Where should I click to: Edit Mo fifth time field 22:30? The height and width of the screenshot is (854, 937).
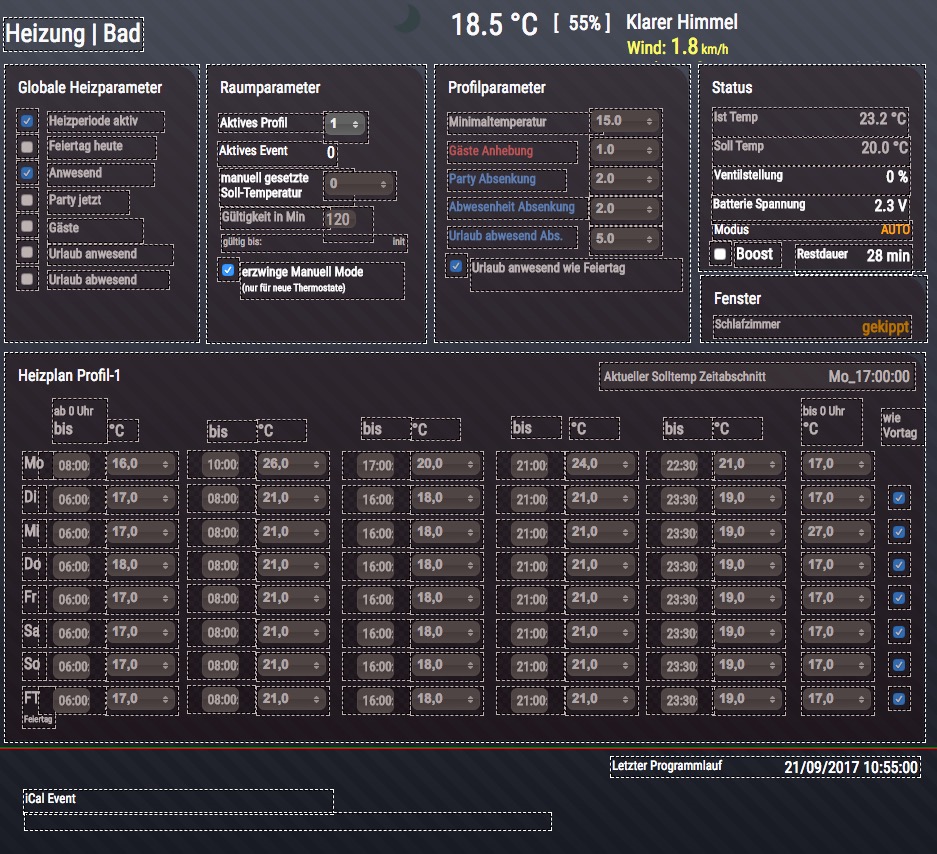click(681, 465)
